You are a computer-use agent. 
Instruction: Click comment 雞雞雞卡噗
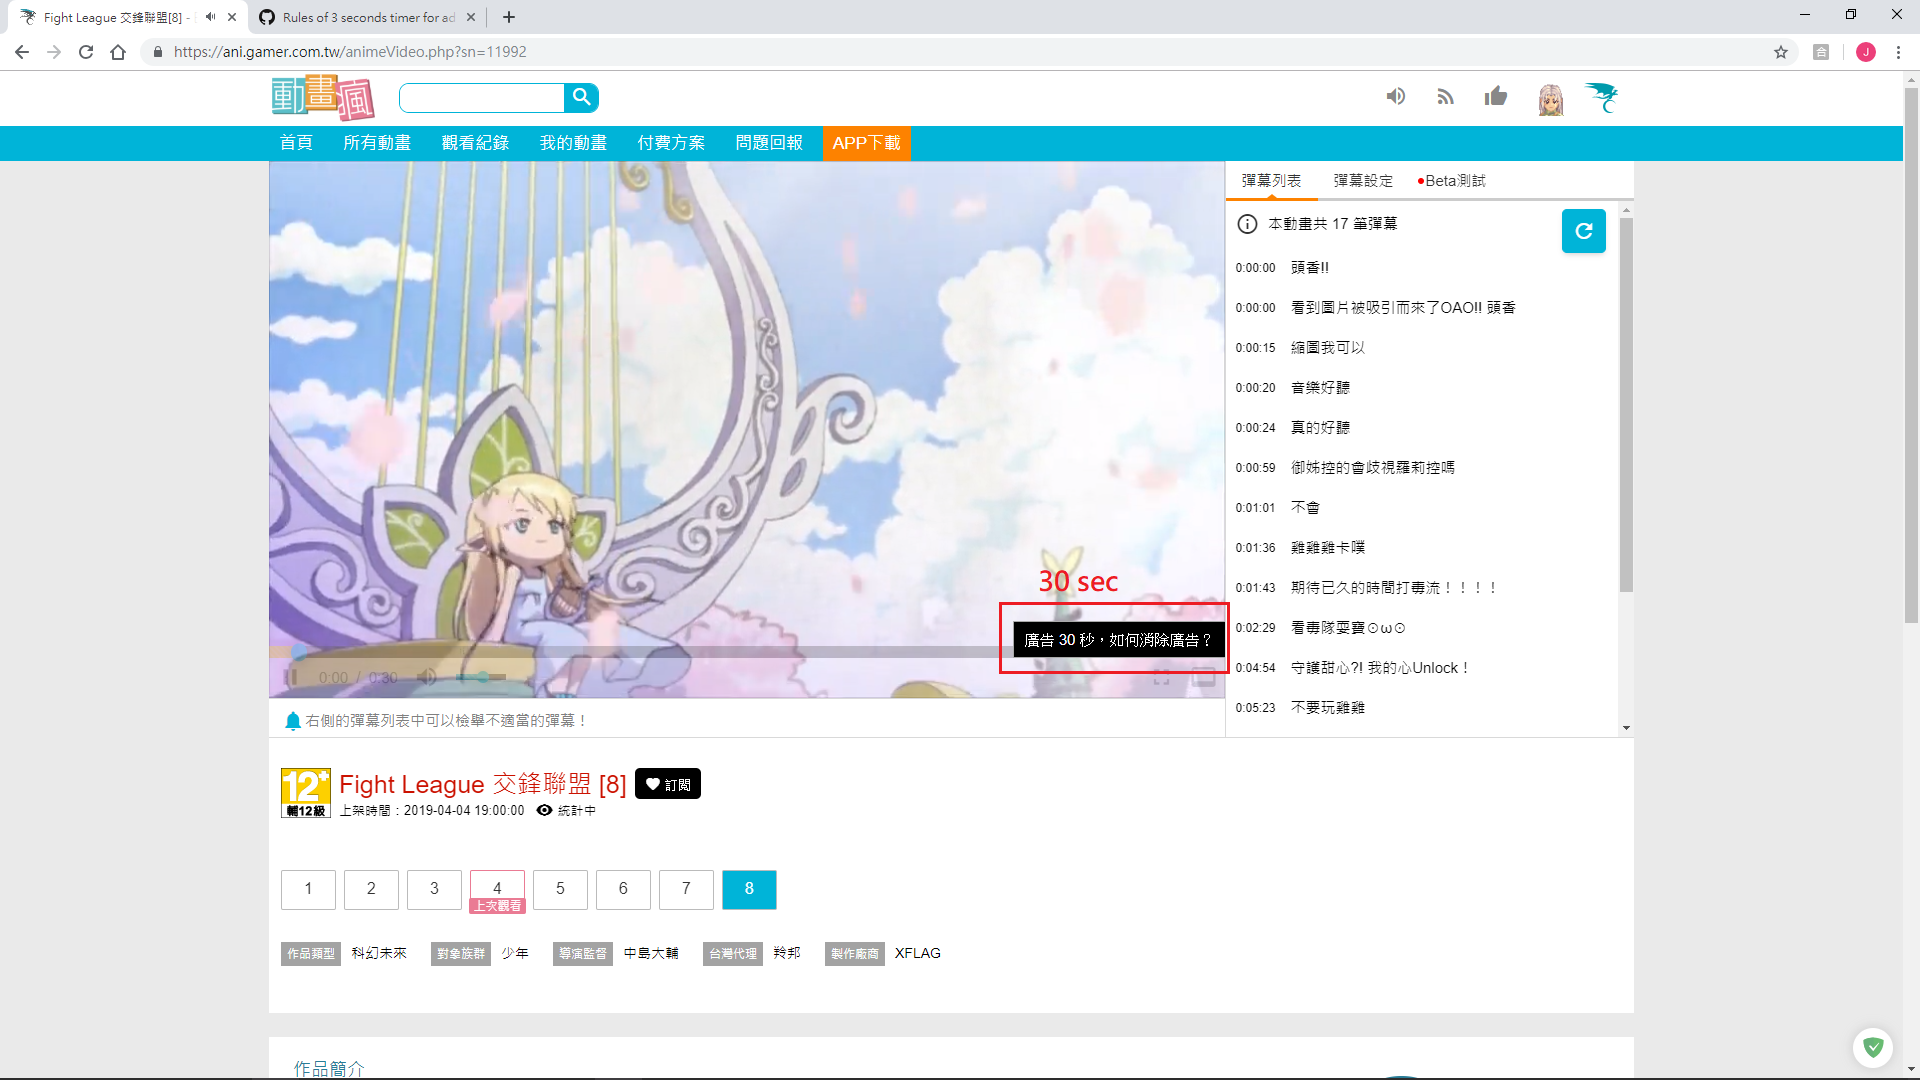coord(1328,548)
